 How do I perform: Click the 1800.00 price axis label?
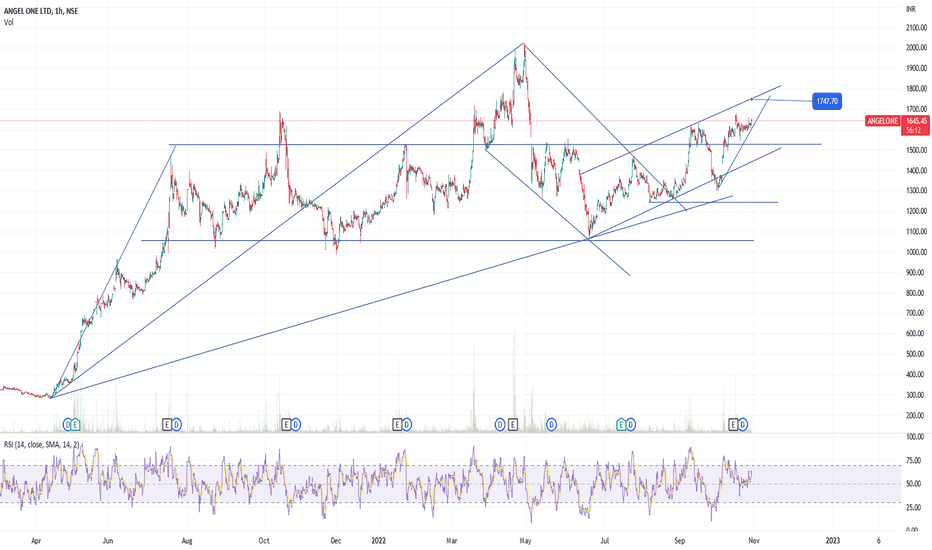916,89
